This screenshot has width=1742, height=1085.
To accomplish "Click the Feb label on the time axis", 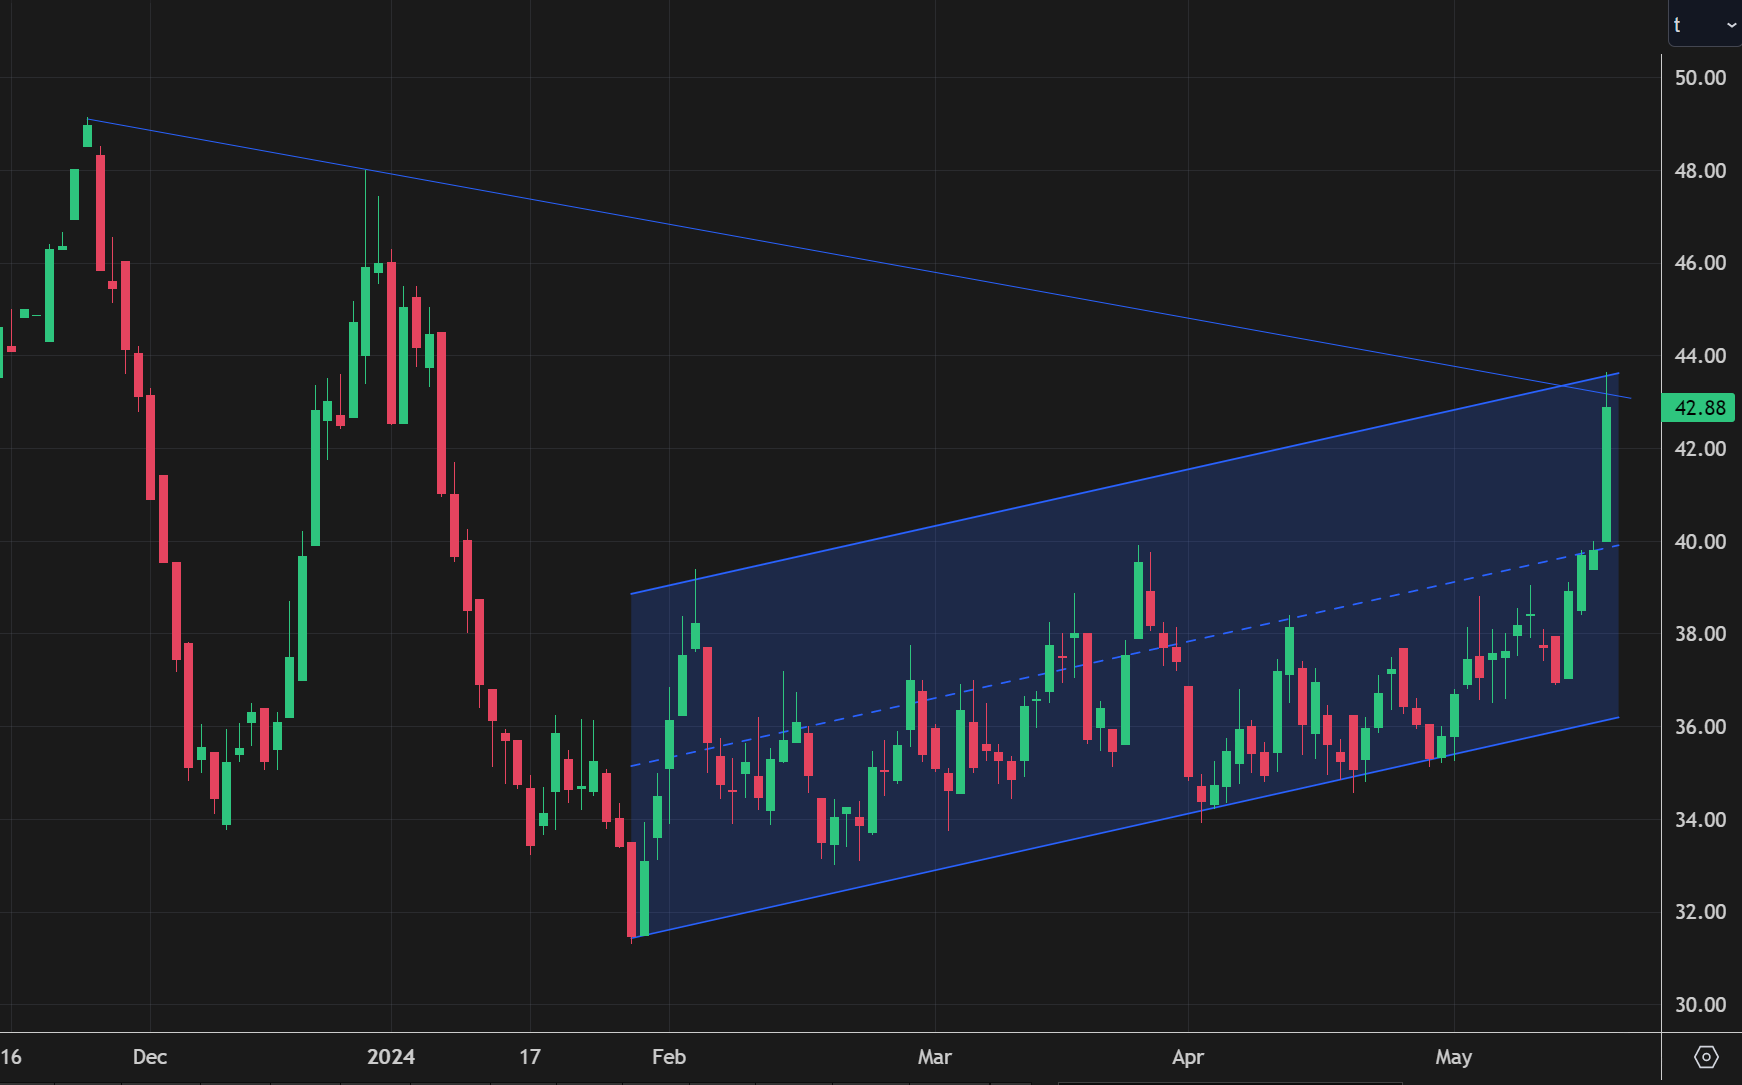I will [669, 1057].
